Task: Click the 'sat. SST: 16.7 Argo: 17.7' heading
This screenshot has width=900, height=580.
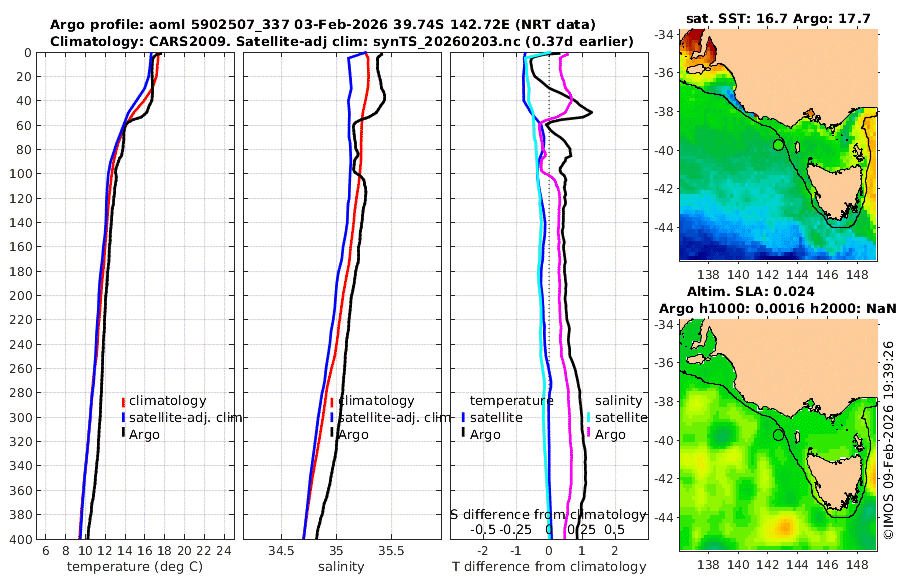Action: coord(778,19)
